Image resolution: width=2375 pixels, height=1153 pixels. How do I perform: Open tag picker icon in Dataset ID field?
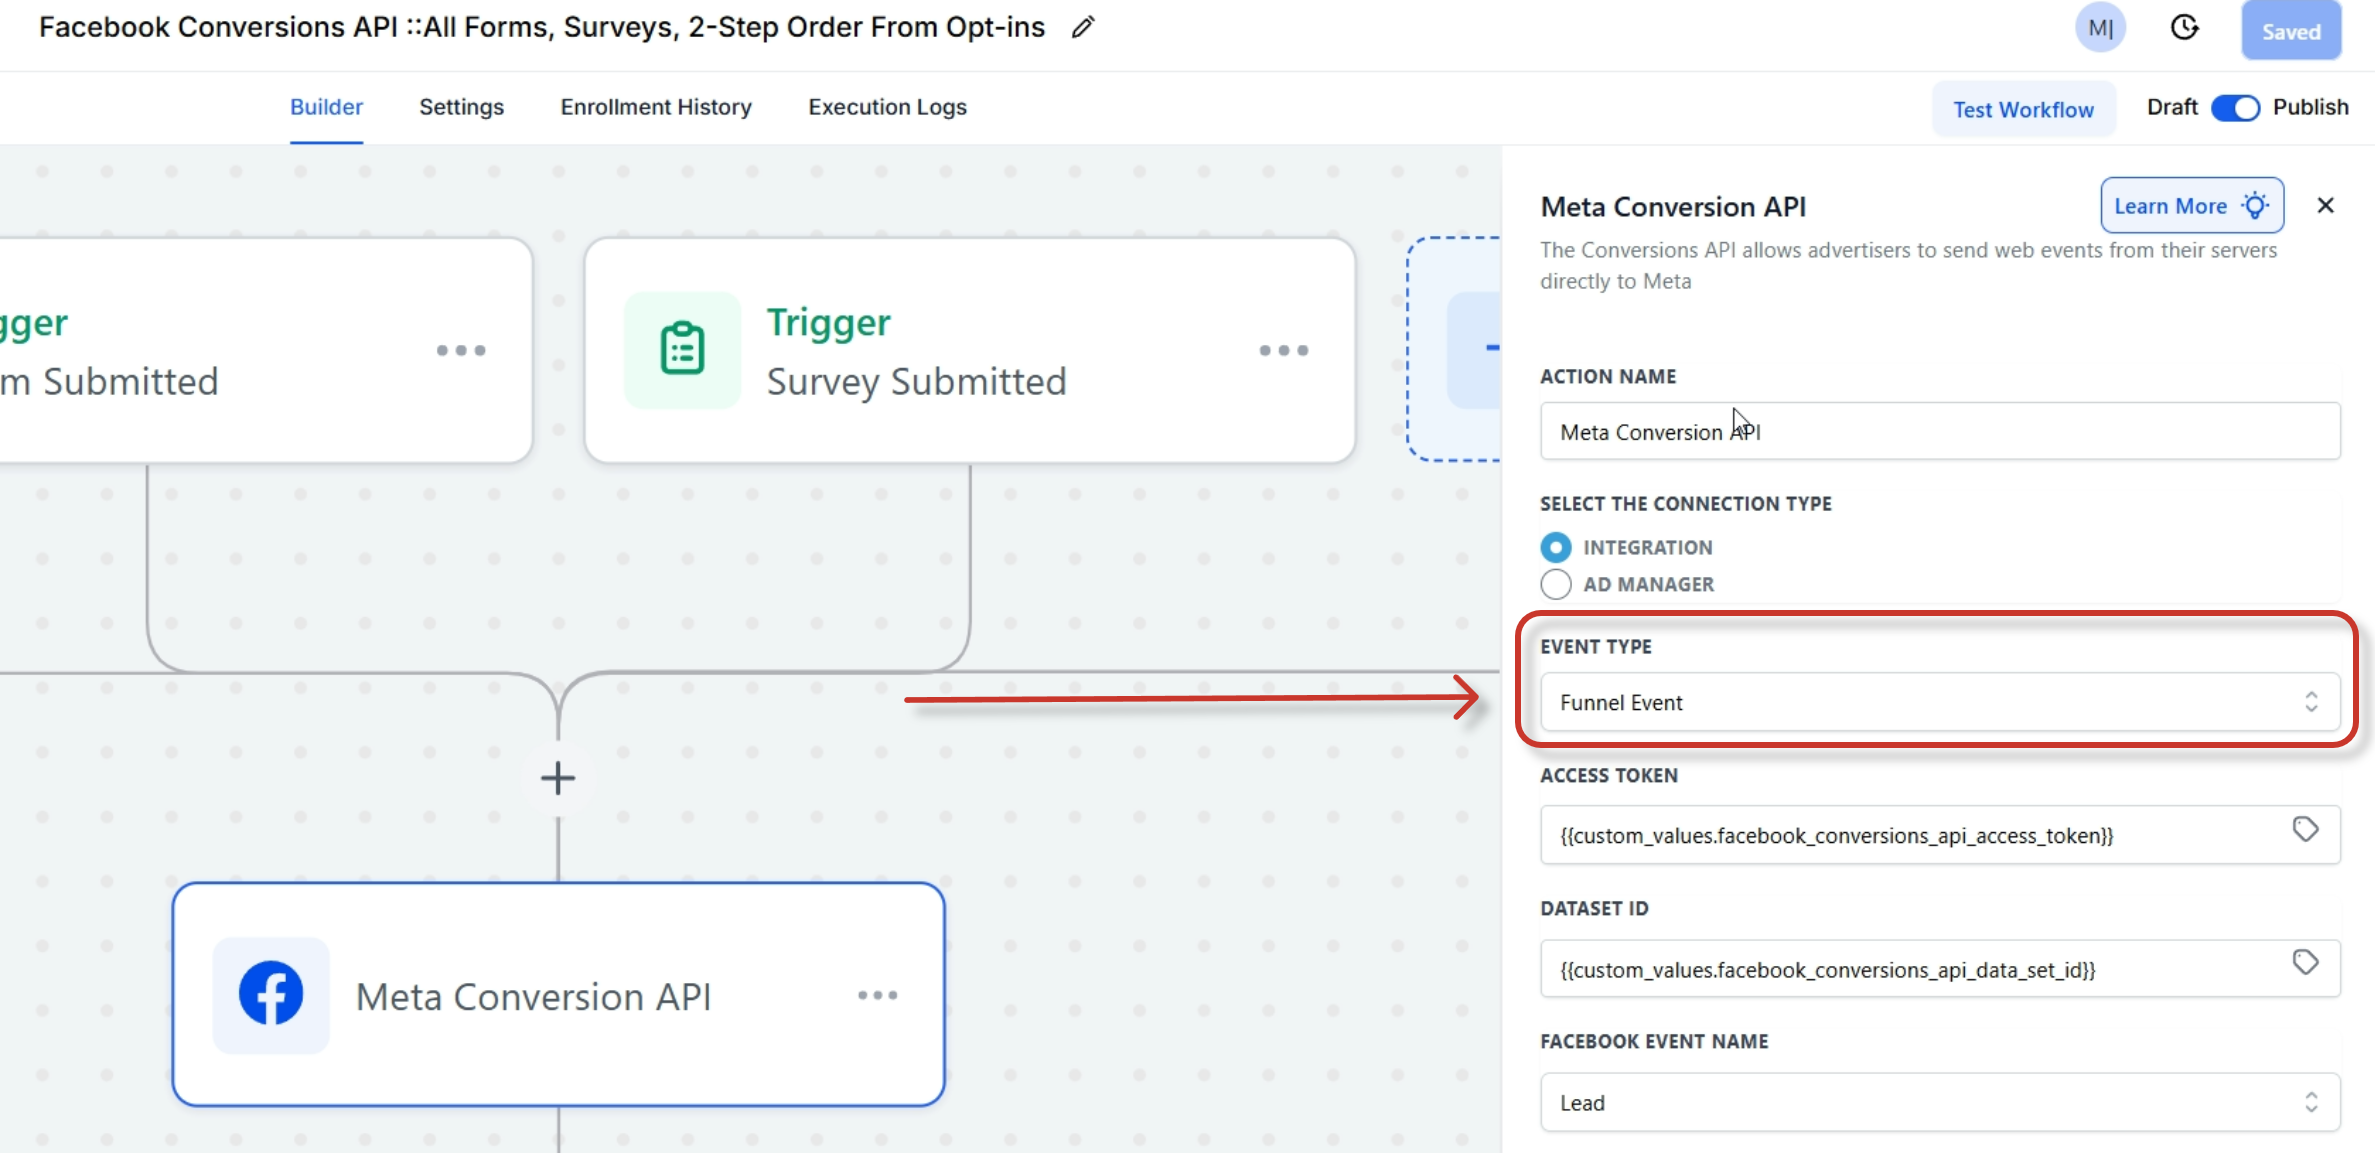(2305, 963)
